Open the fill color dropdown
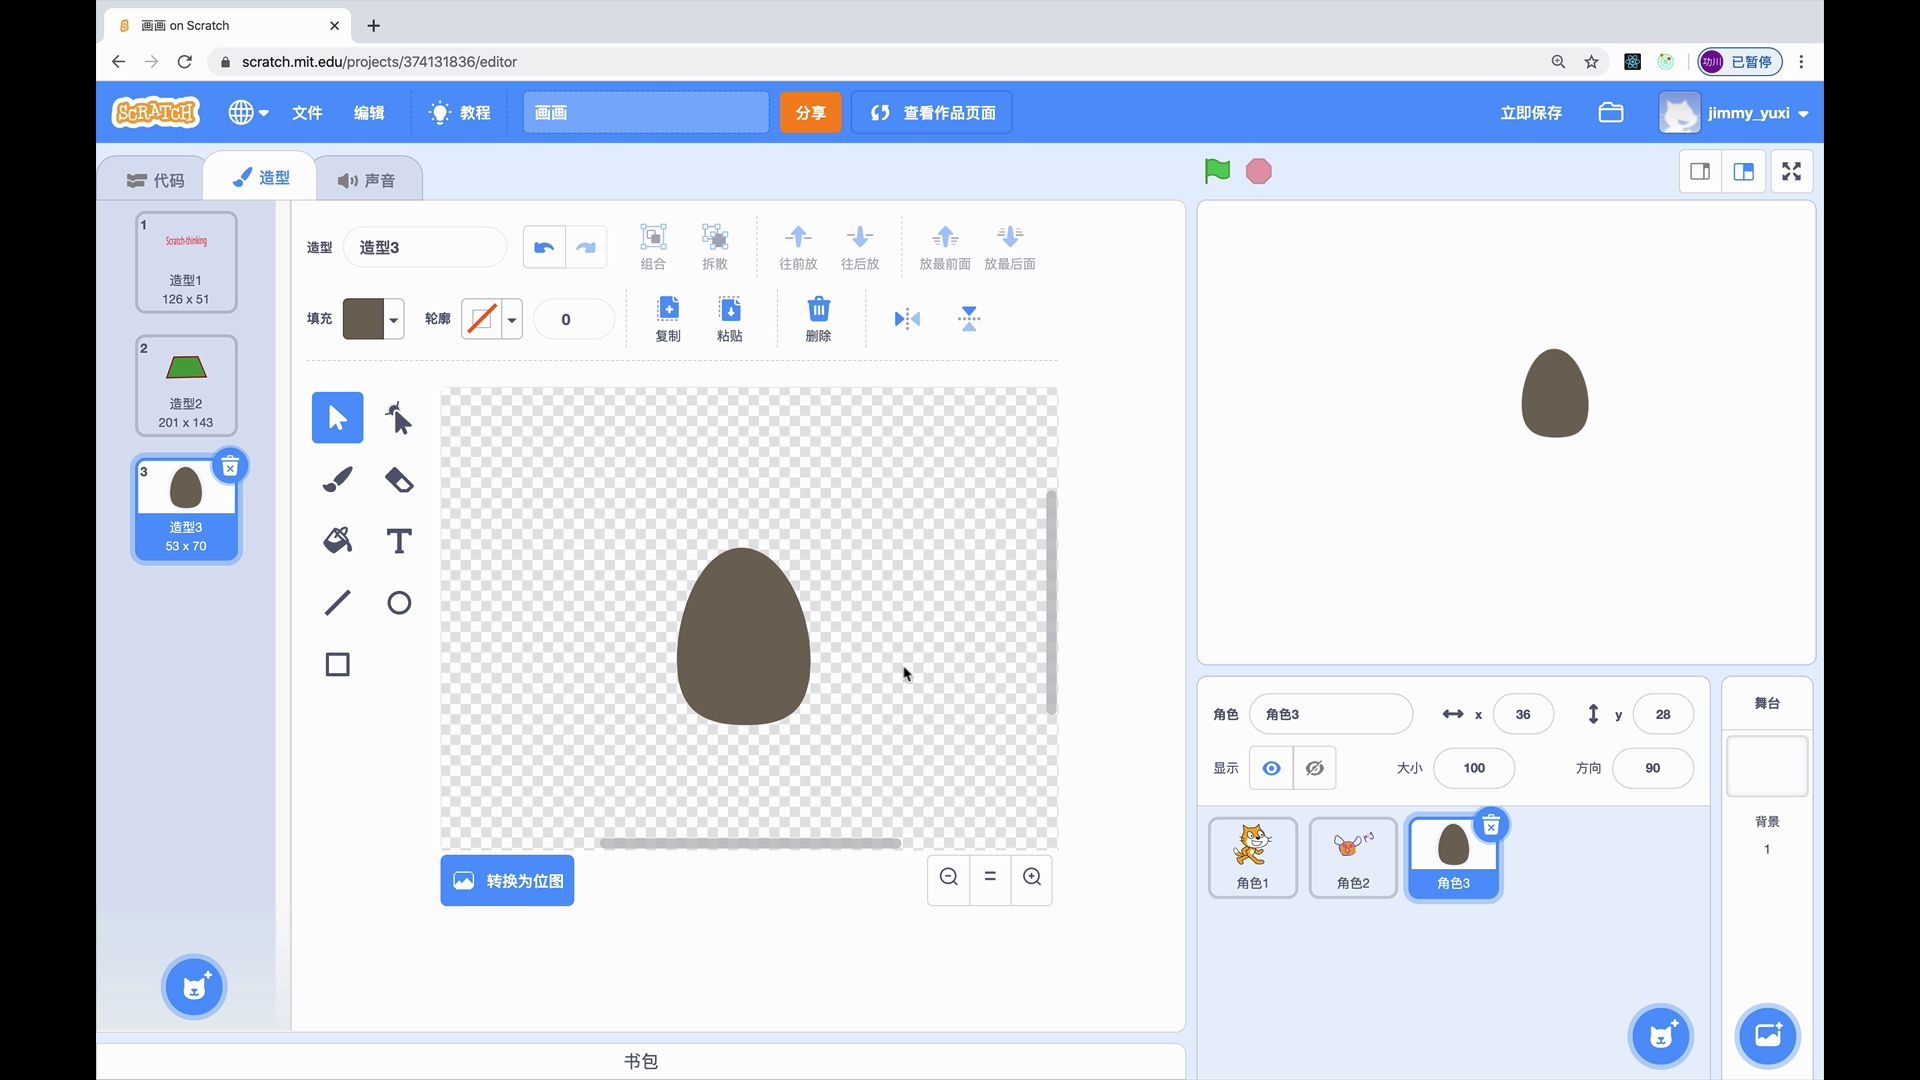The image size is (1920, 1080). [393, 320]
